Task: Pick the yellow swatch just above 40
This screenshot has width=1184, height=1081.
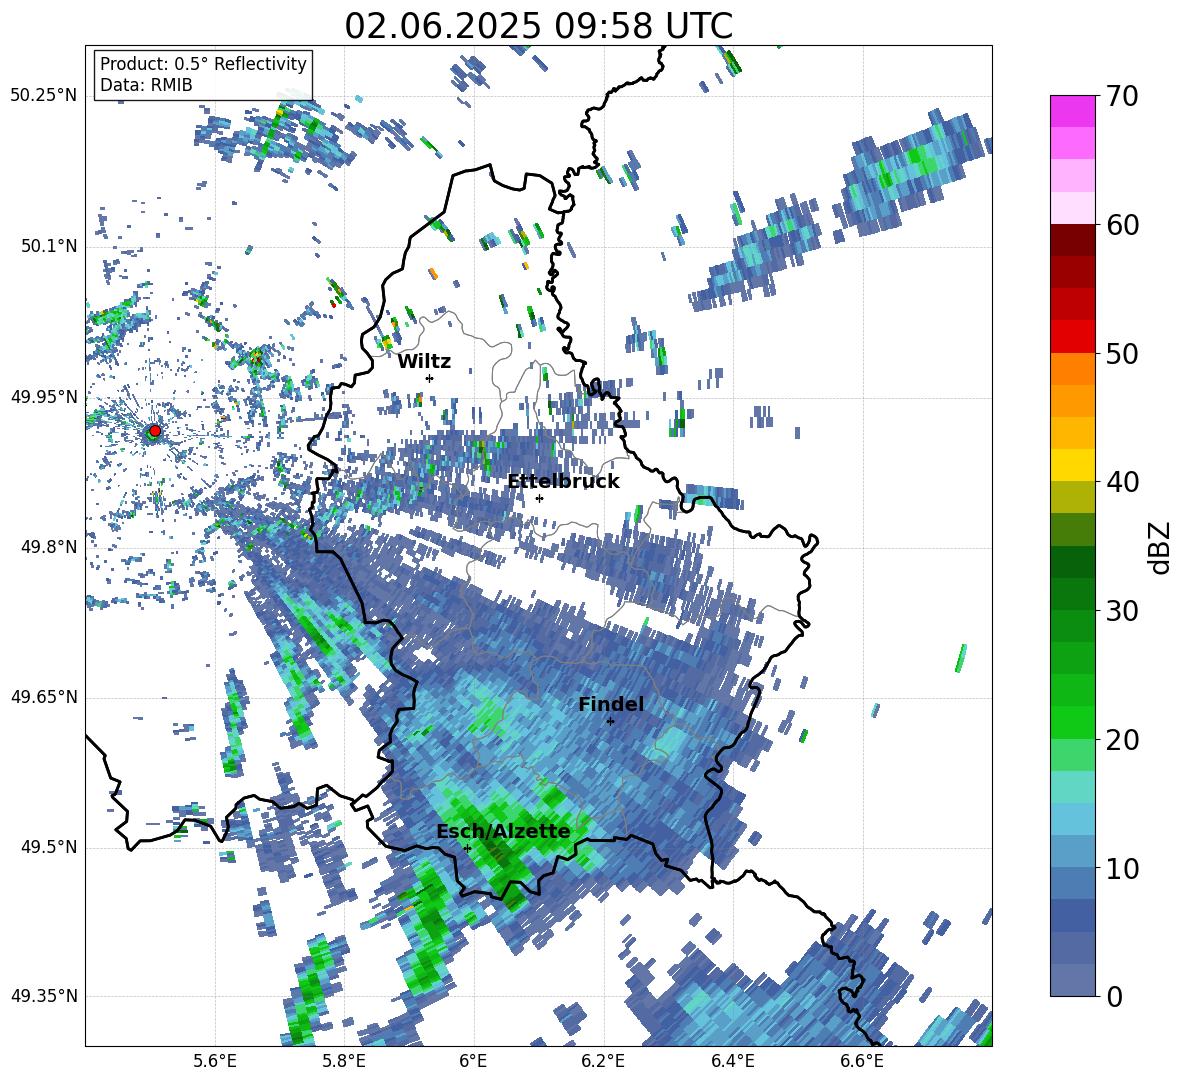Action: [1072, 465]
